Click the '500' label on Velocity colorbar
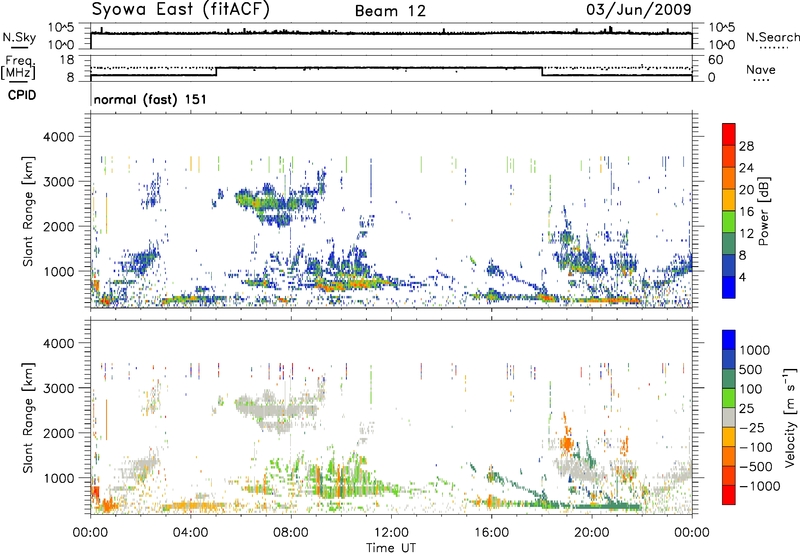800x554 pixels. (x=751, y=369)
